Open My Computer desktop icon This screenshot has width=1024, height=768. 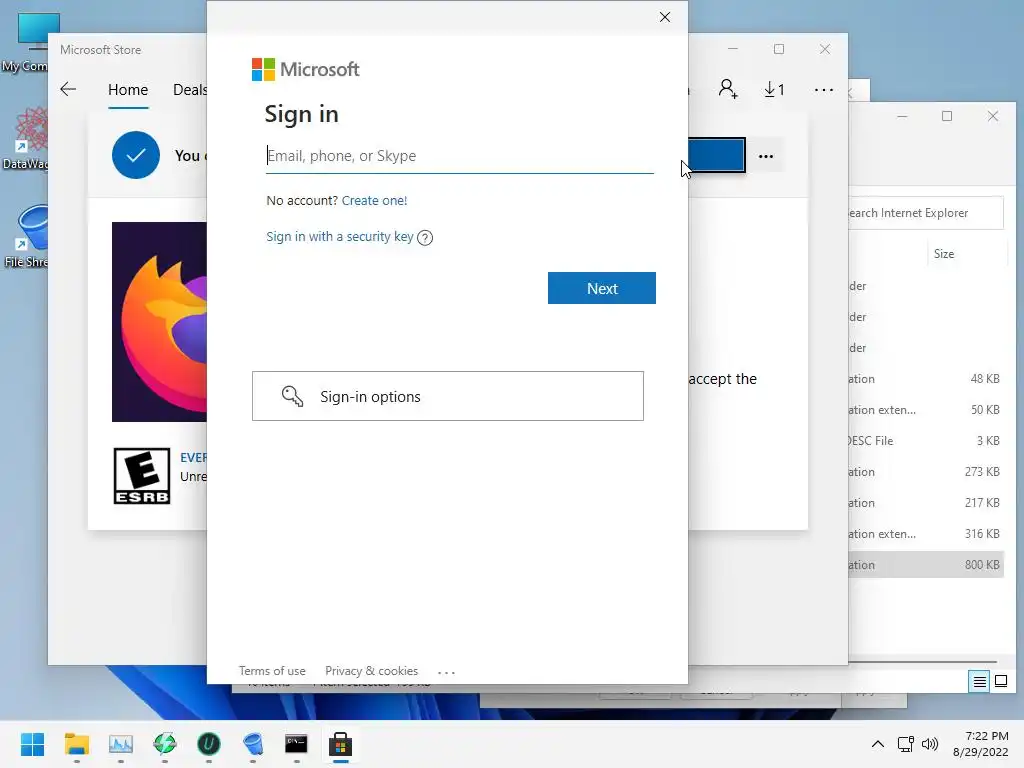[26, 43]
